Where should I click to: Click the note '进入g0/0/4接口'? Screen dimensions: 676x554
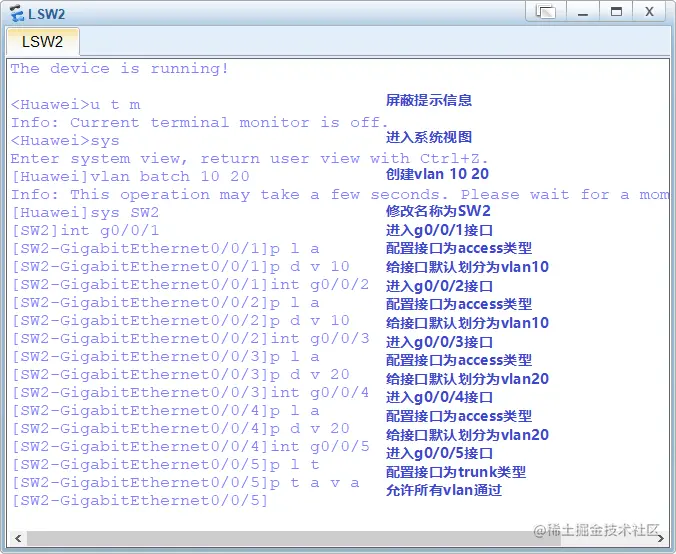click(x=439, y=397)
